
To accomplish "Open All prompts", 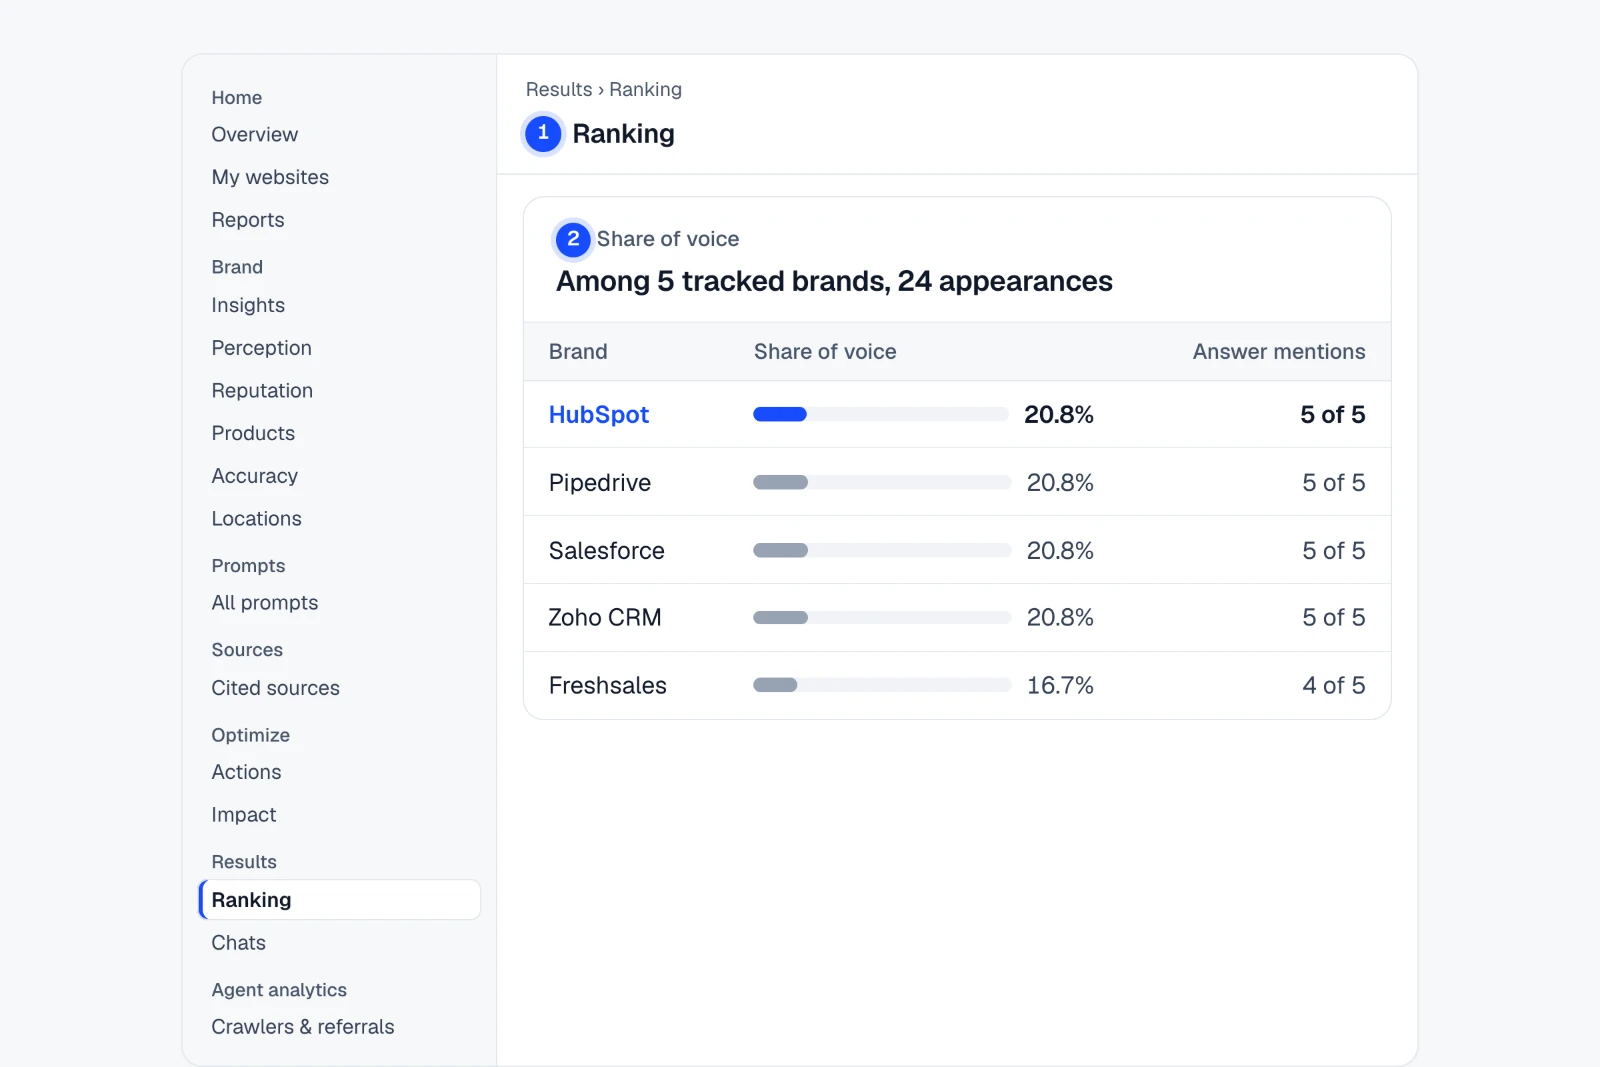I will tap(265, 603).
